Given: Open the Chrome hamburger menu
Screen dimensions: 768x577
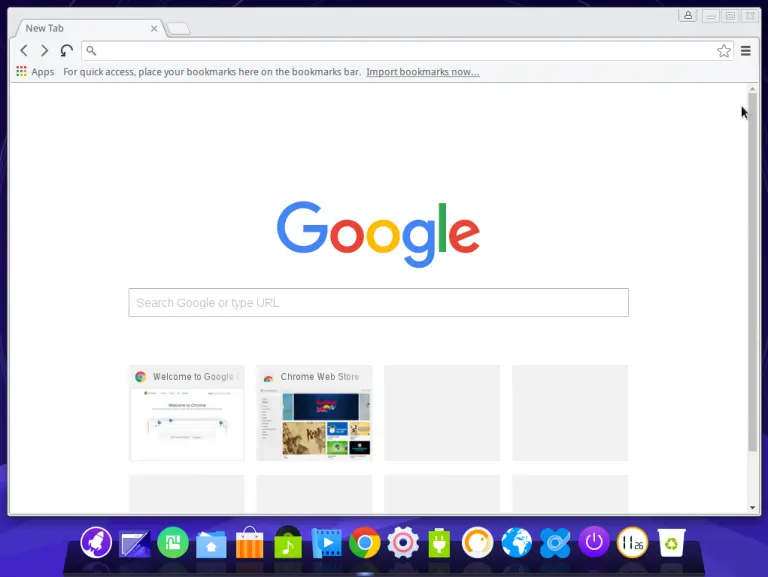Looking at the screenshot, I should pyautogui.click(x=746, y=51).
